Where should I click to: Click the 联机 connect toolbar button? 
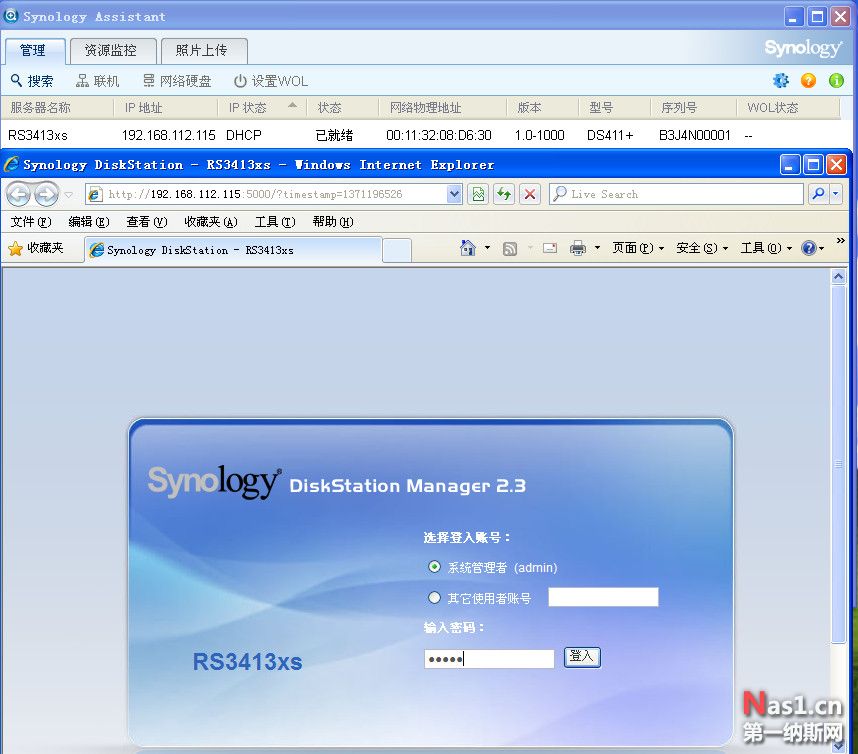click(x=97, y=81)
